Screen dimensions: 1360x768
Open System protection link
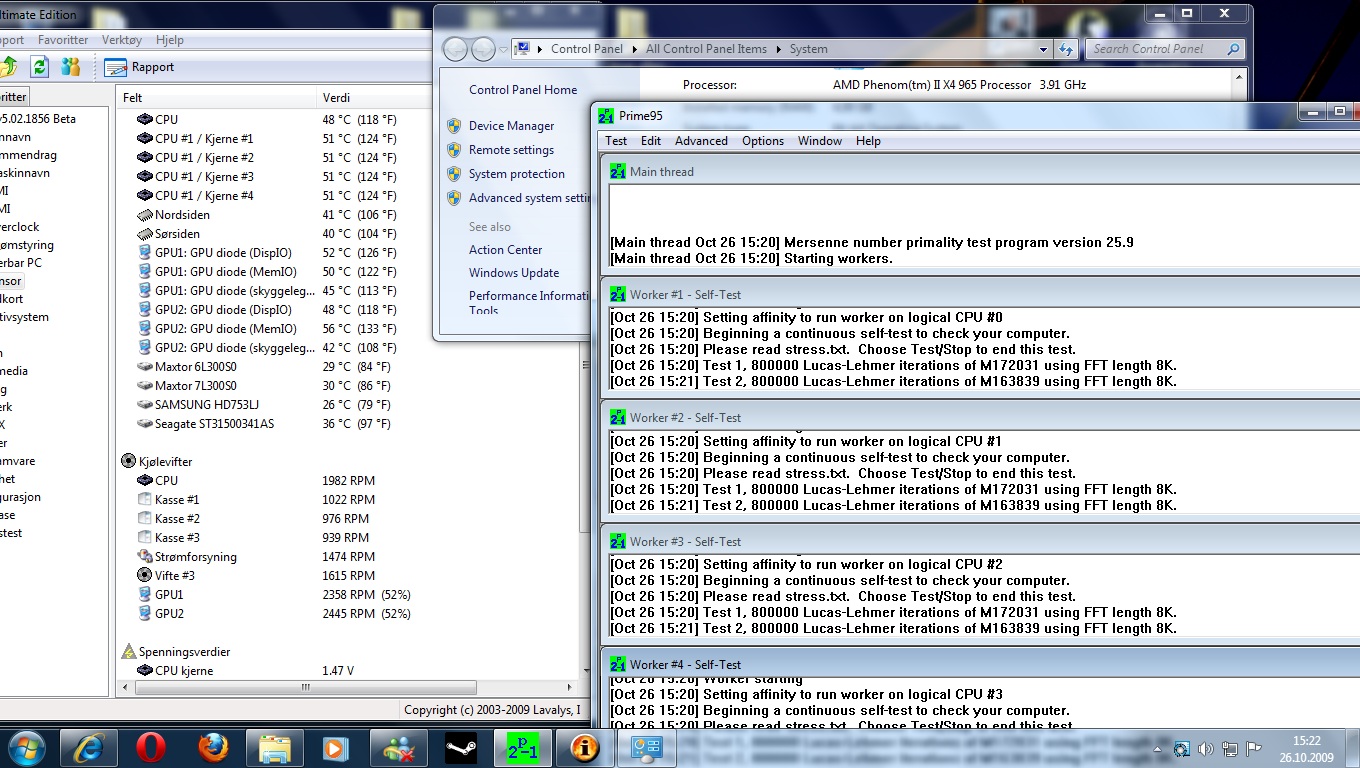517,174
